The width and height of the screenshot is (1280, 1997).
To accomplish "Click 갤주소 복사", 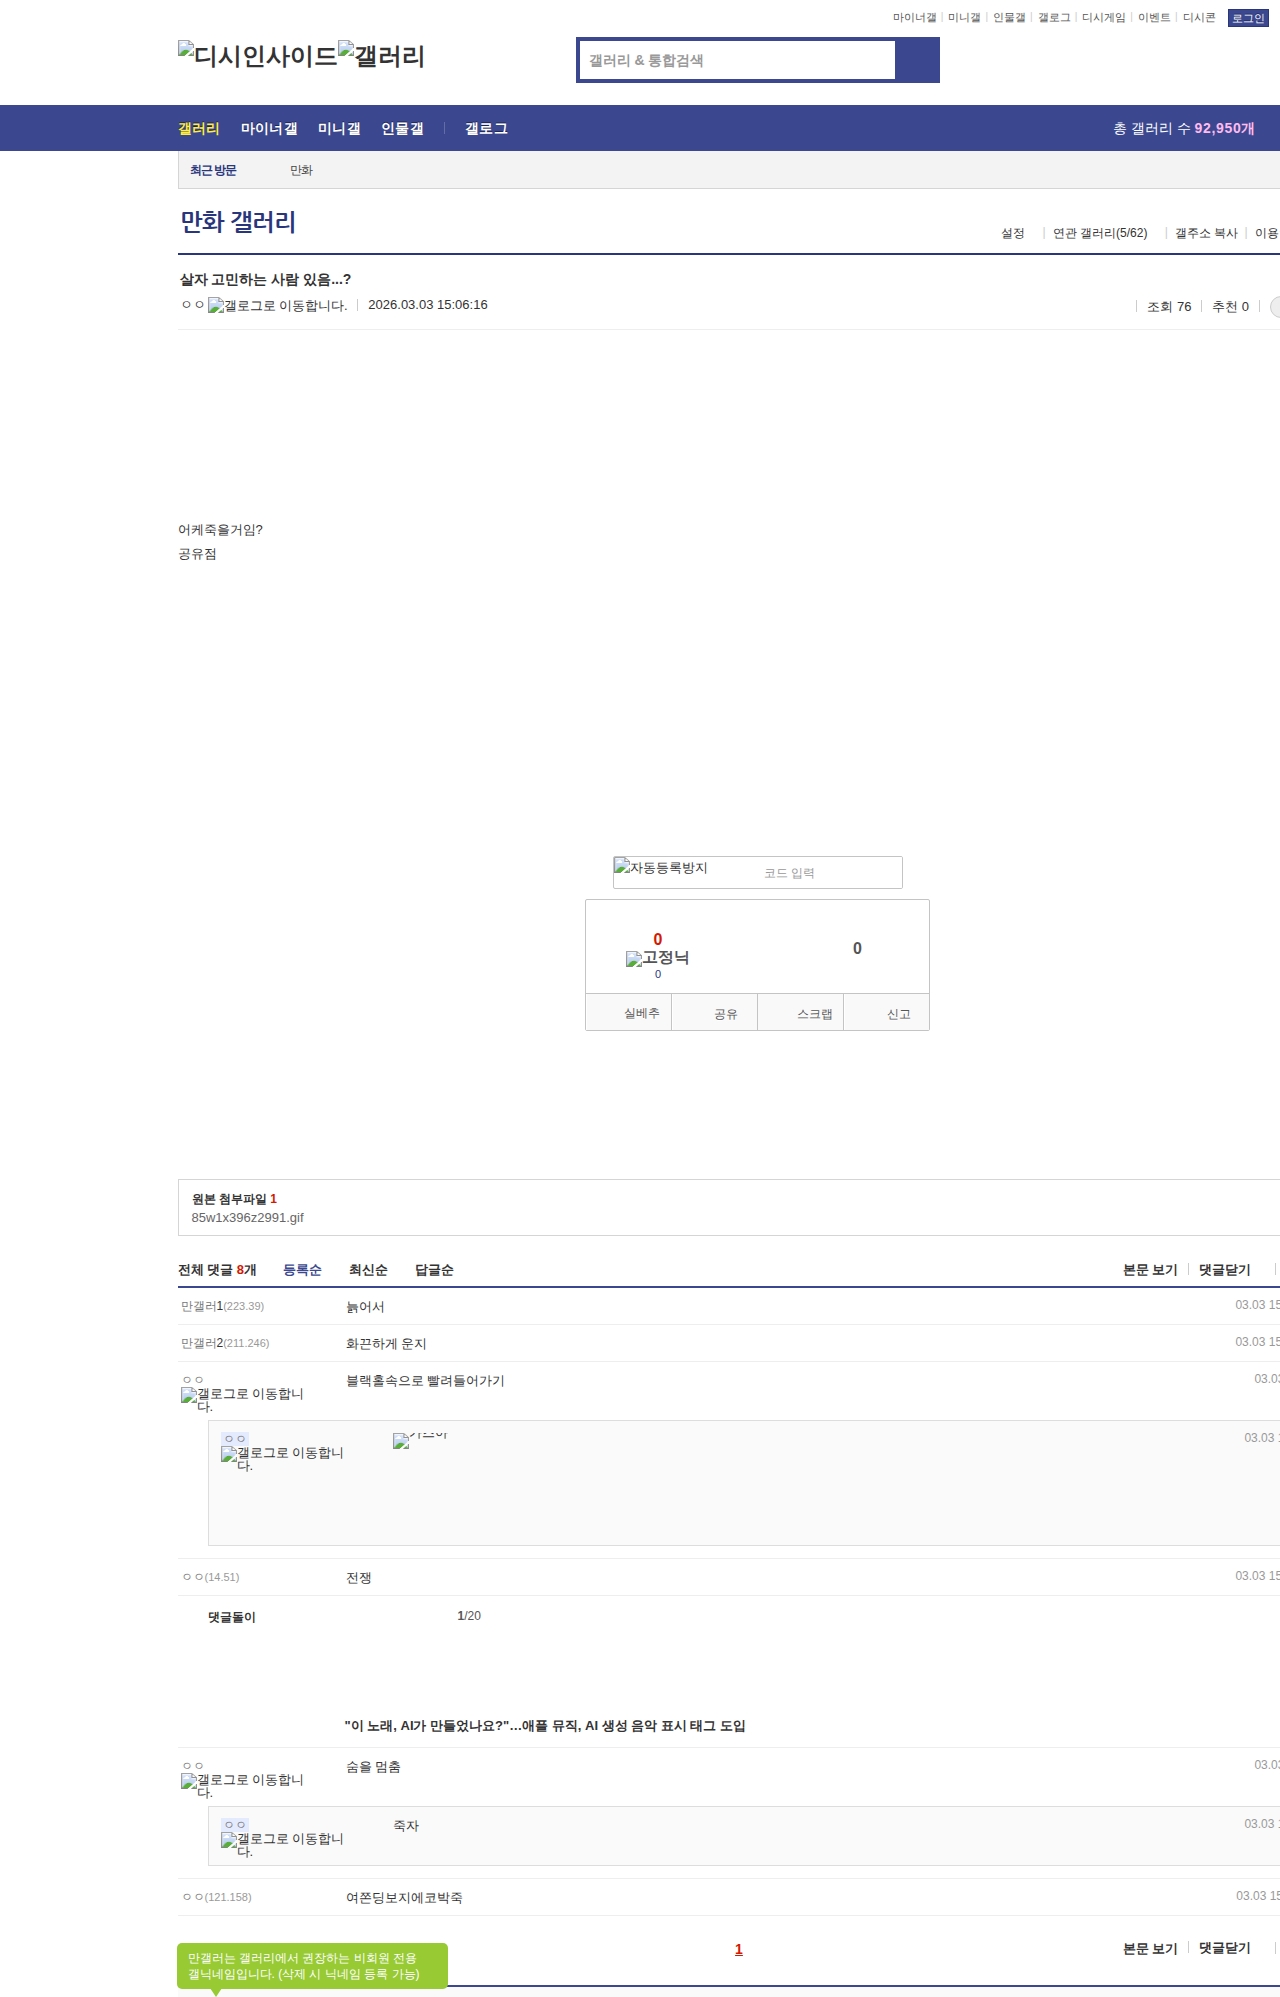I will pyautogui.click(x=1206, y=233).
